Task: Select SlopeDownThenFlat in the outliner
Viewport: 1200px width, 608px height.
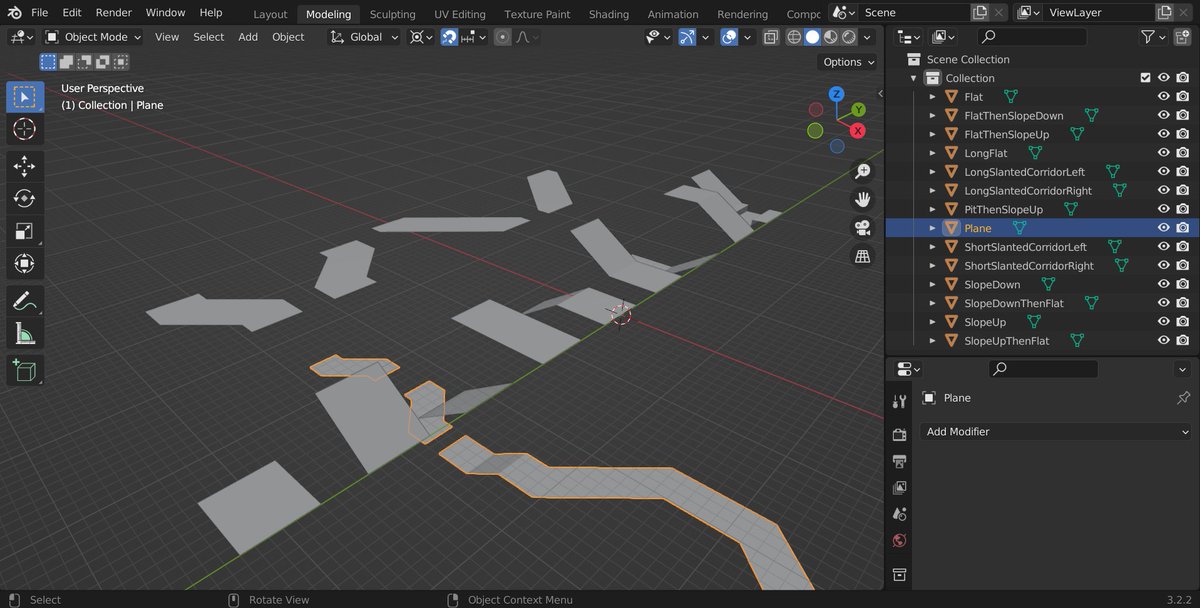Action: click(x=1014, y=303)
